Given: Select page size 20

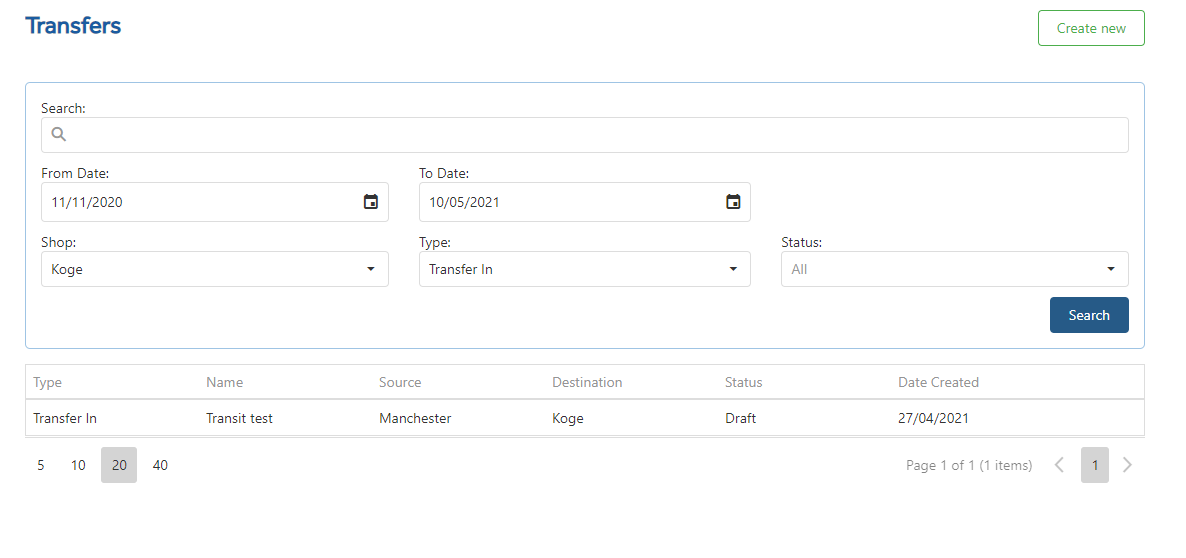Looking at the screenshot, I should (x=119, y=465).
